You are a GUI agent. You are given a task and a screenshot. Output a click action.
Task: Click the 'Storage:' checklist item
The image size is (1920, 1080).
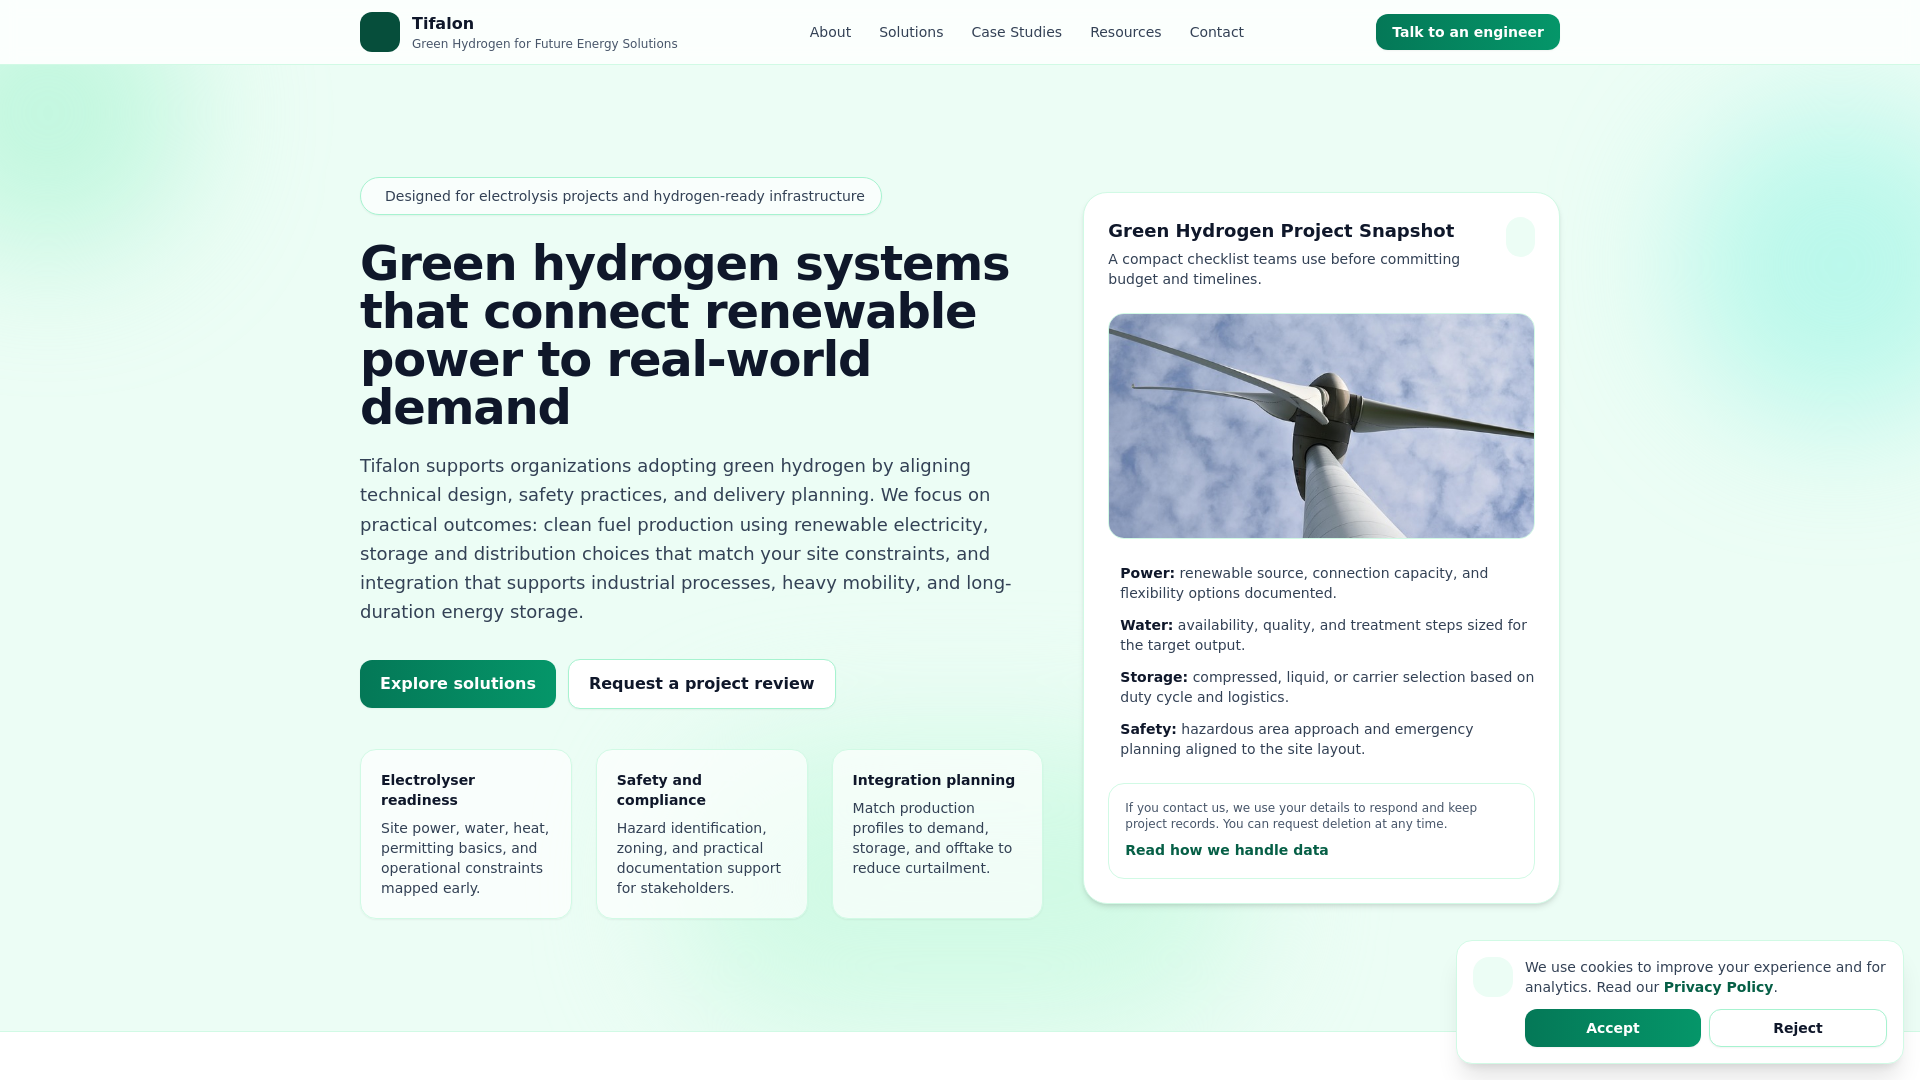pos(1327,687)
